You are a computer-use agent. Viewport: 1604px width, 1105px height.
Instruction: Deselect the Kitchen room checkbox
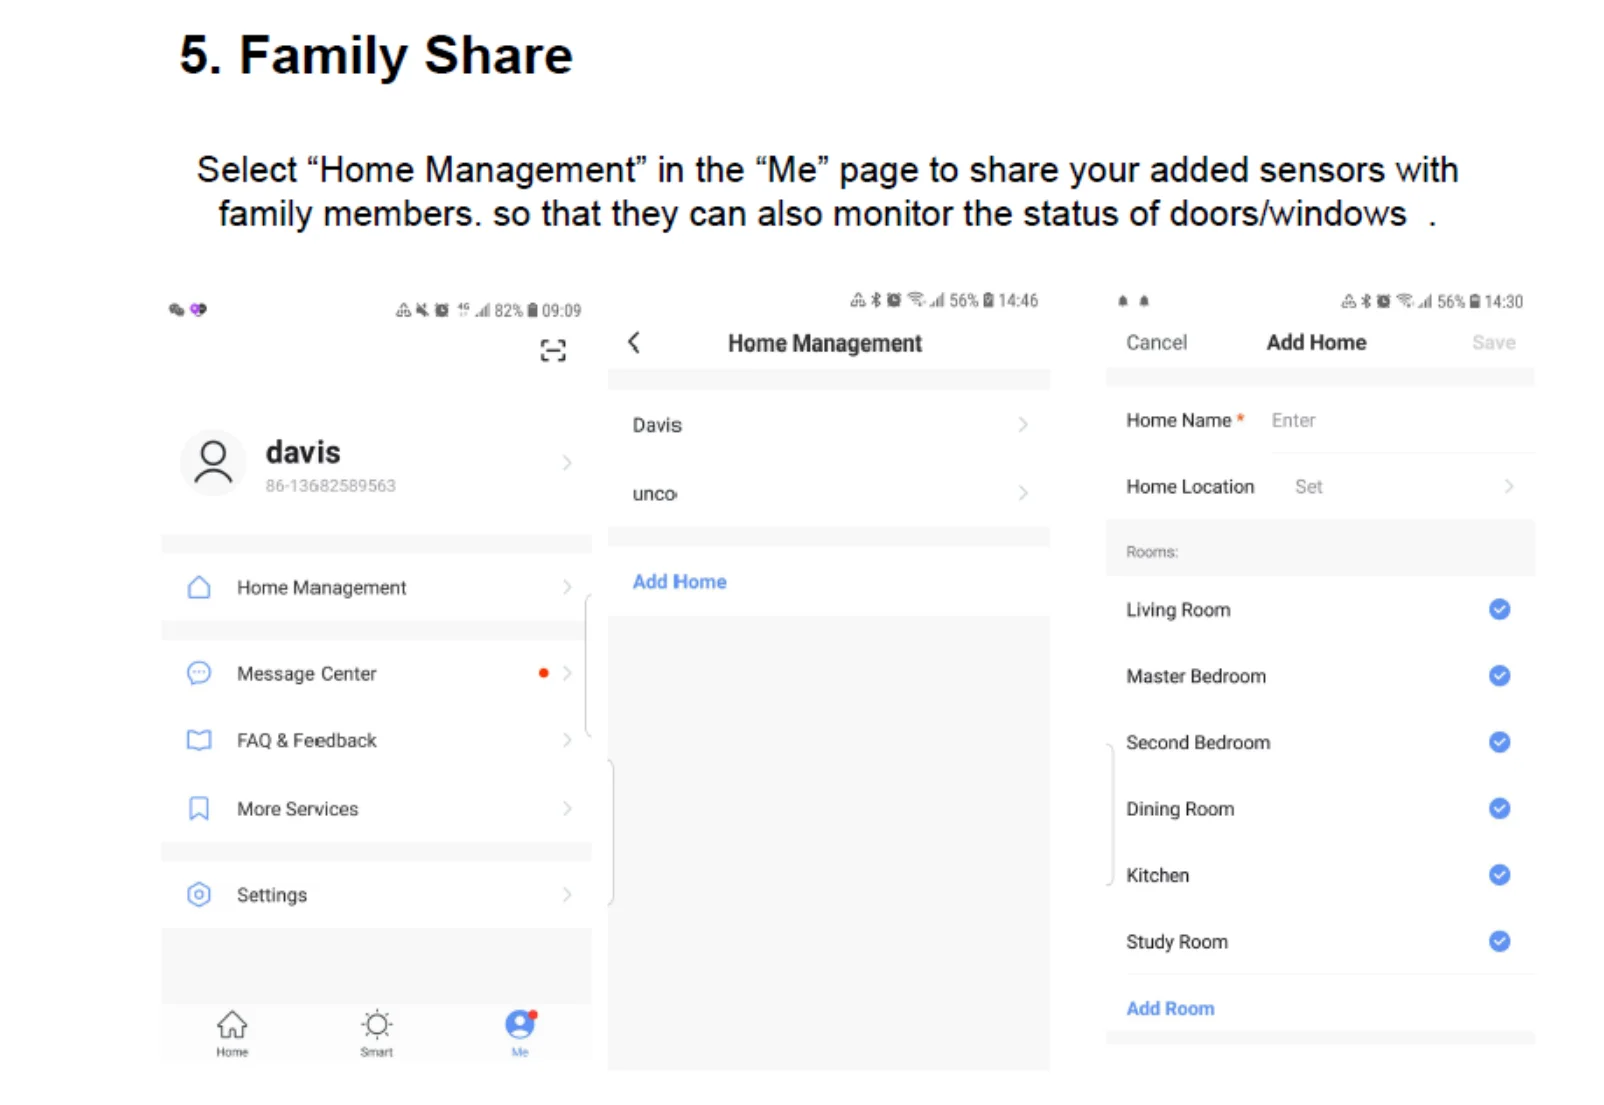(1499, 875)
